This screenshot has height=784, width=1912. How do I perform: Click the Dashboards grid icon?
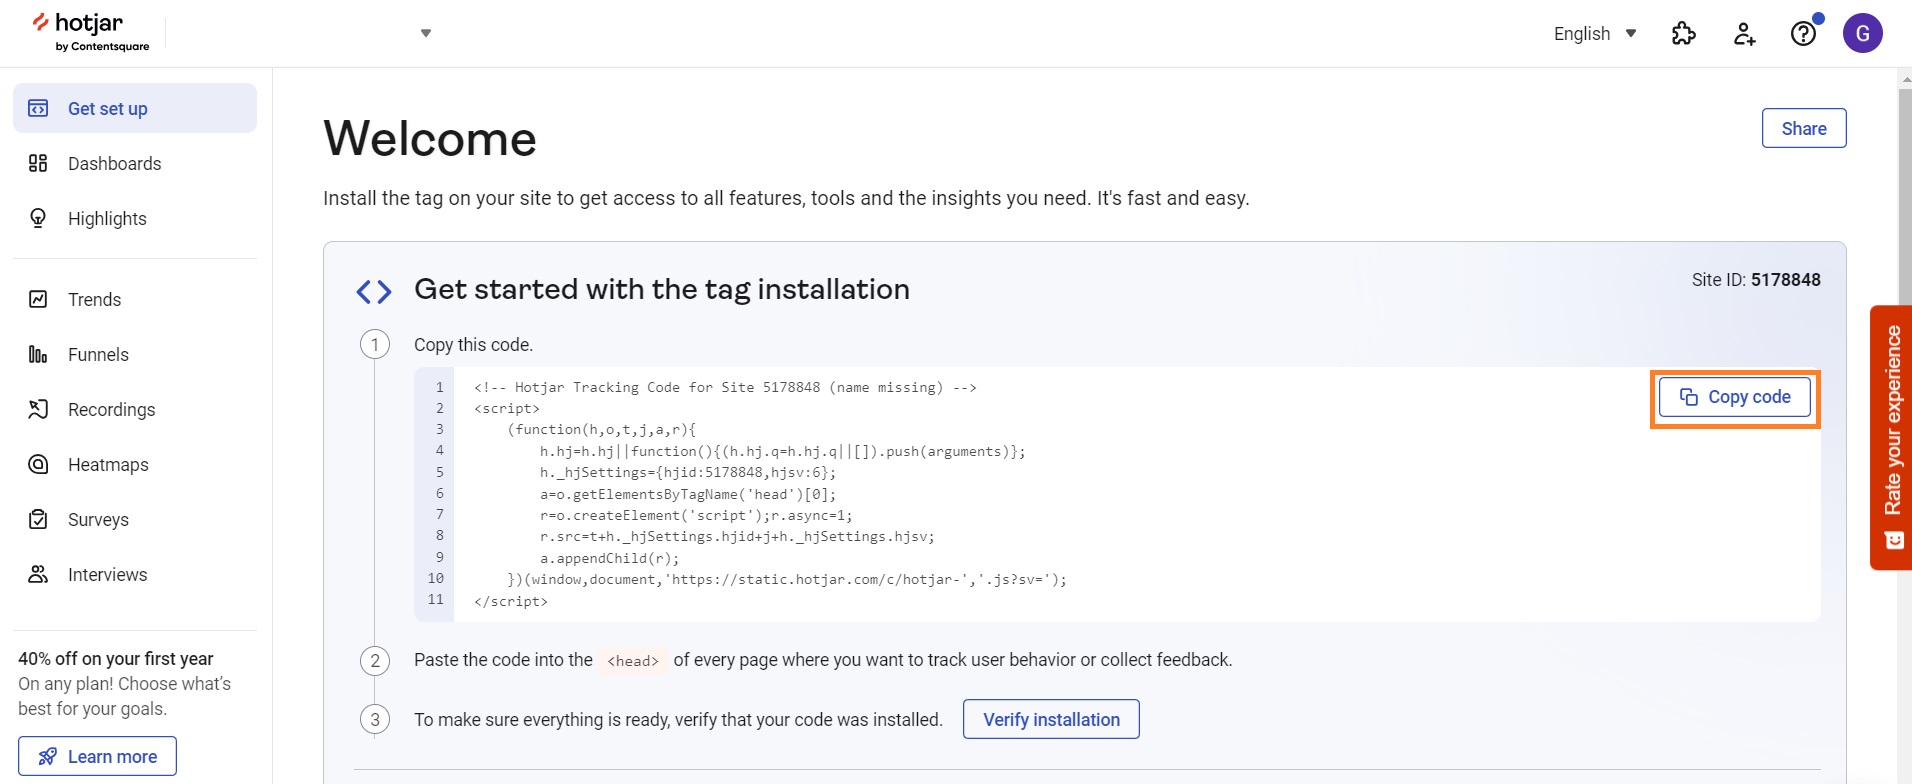coord(38,163)
